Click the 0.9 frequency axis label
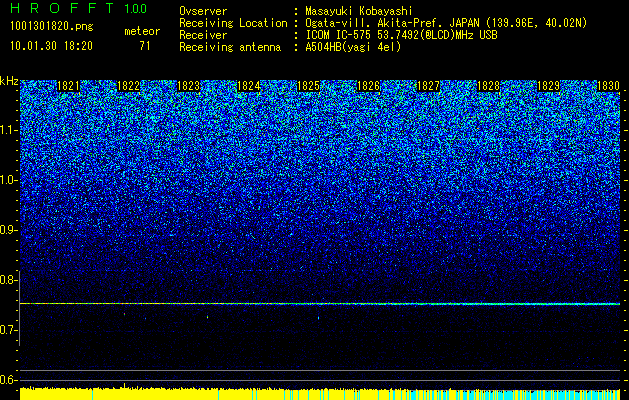629x400 pixels. pyautogui.click(x=8, y=230)
